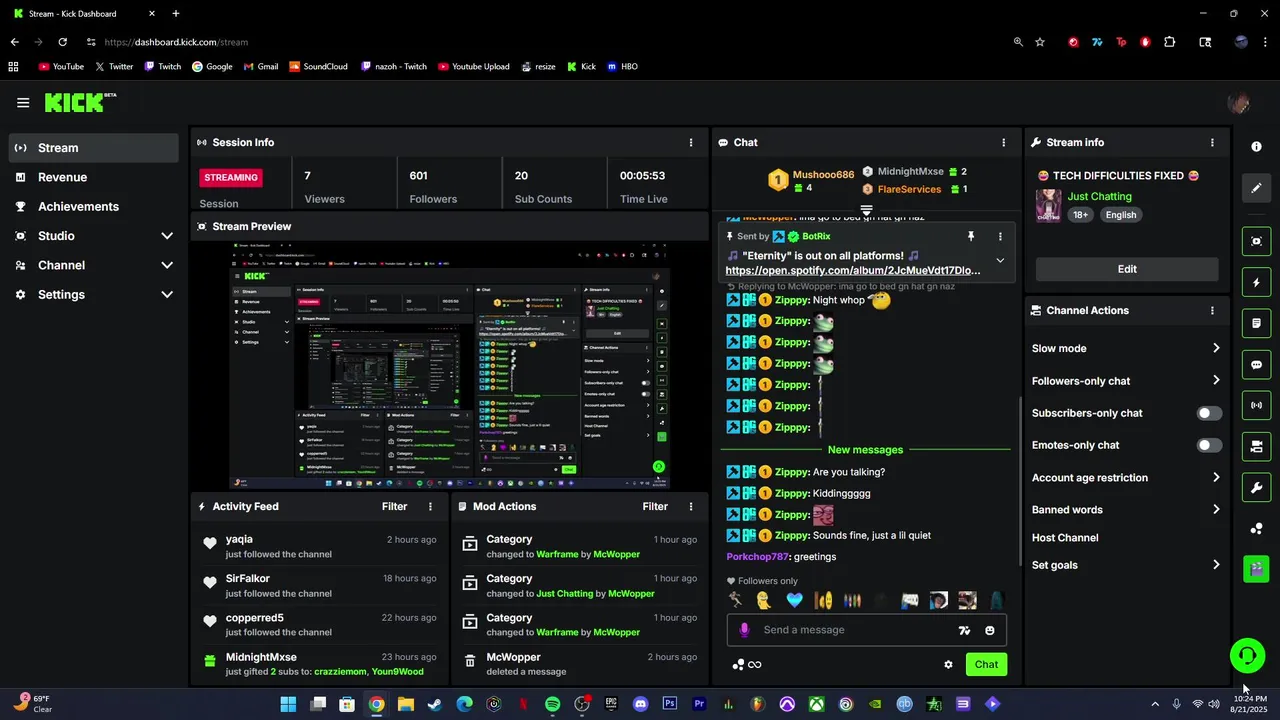Click Host Channel action
The image size is (1280, 720).
point(1065,537)
